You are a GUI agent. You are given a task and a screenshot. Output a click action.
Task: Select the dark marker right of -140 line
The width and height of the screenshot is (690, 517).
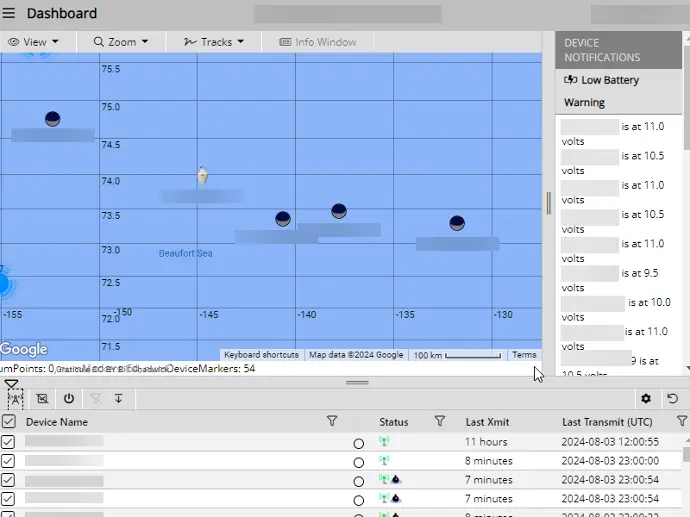(x=339, y=211)
